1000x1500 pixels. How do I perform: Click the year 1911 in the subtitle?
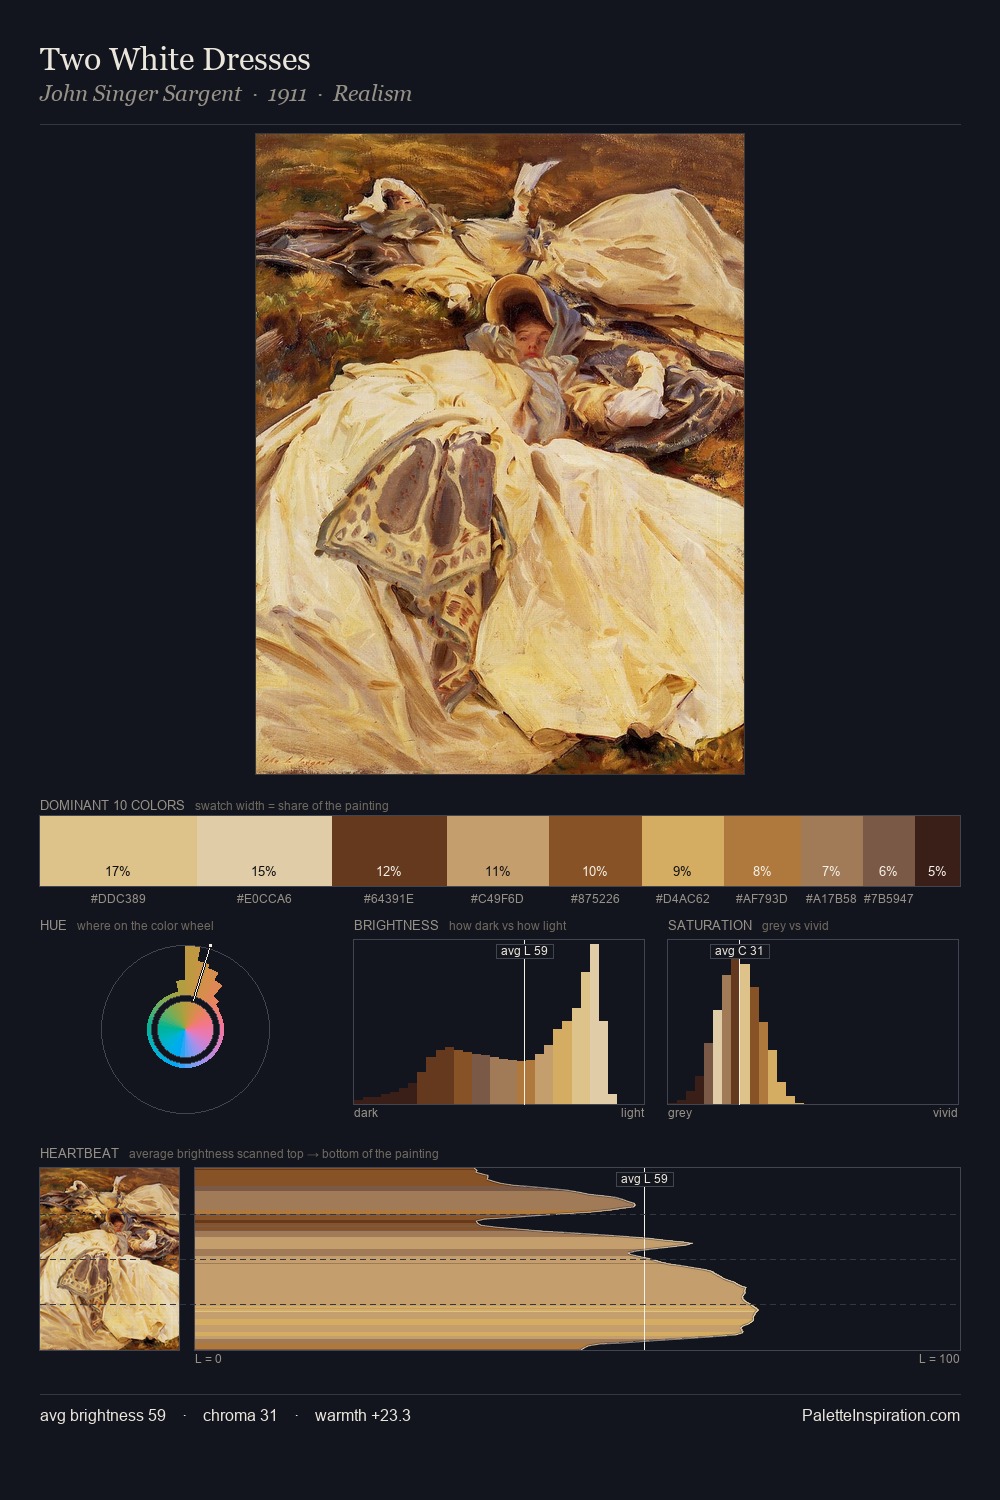pos(287,94)
